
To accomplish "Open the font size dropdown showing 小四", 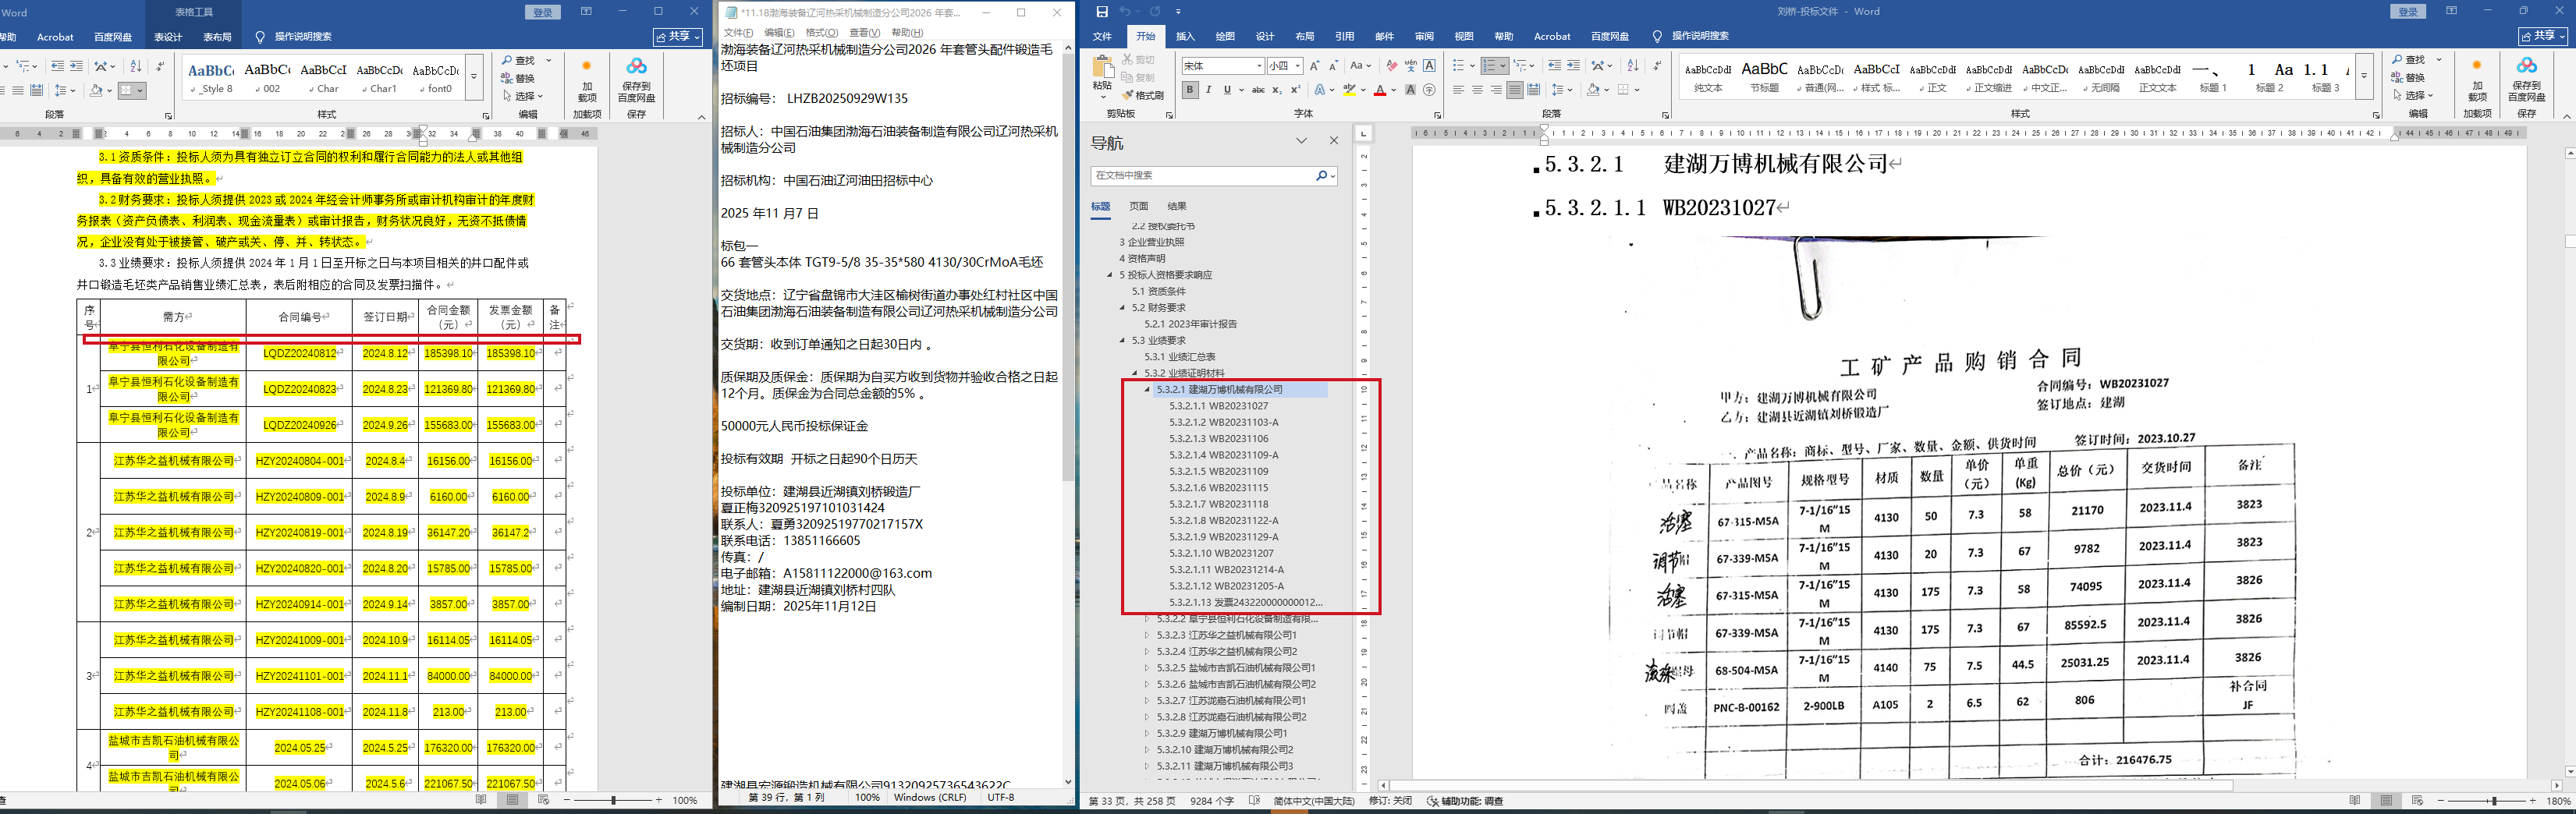I will [1297, 66].
